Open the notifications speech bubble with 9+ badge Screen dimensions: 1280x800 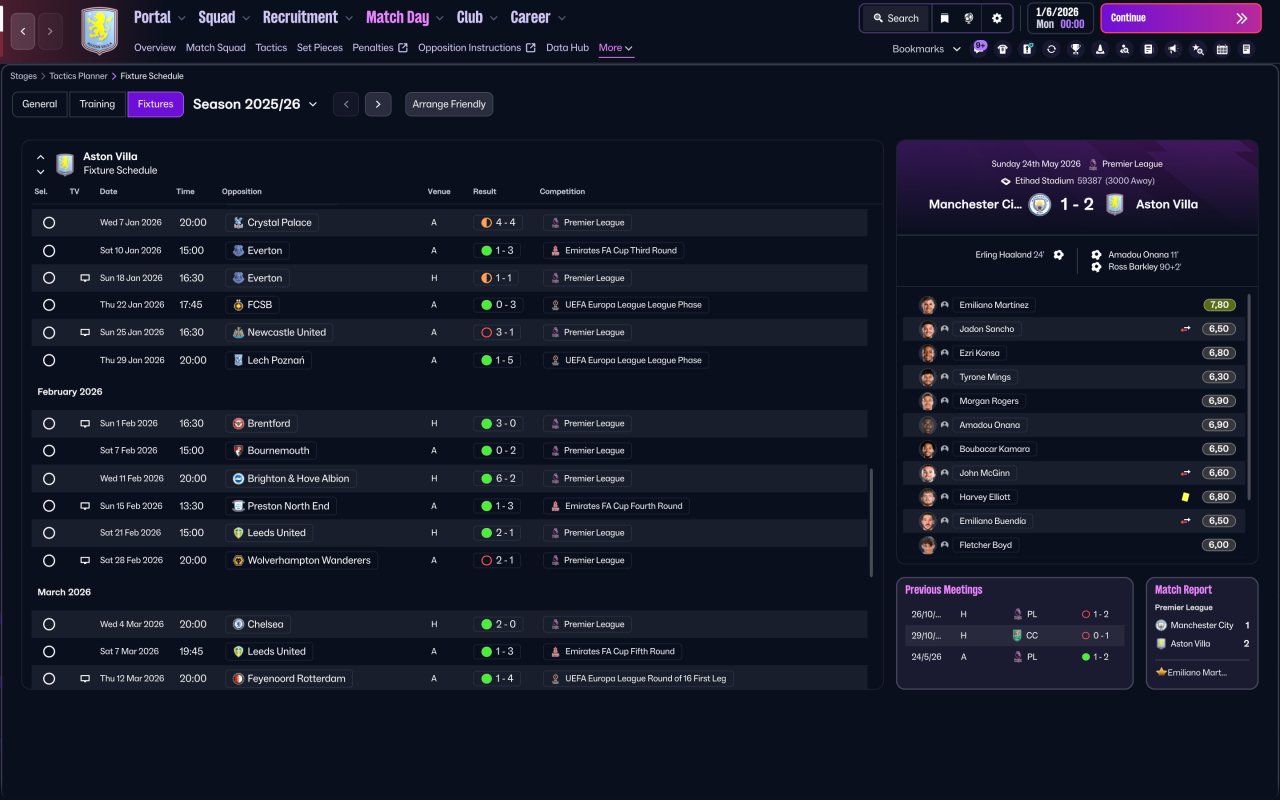click(979, 48)
